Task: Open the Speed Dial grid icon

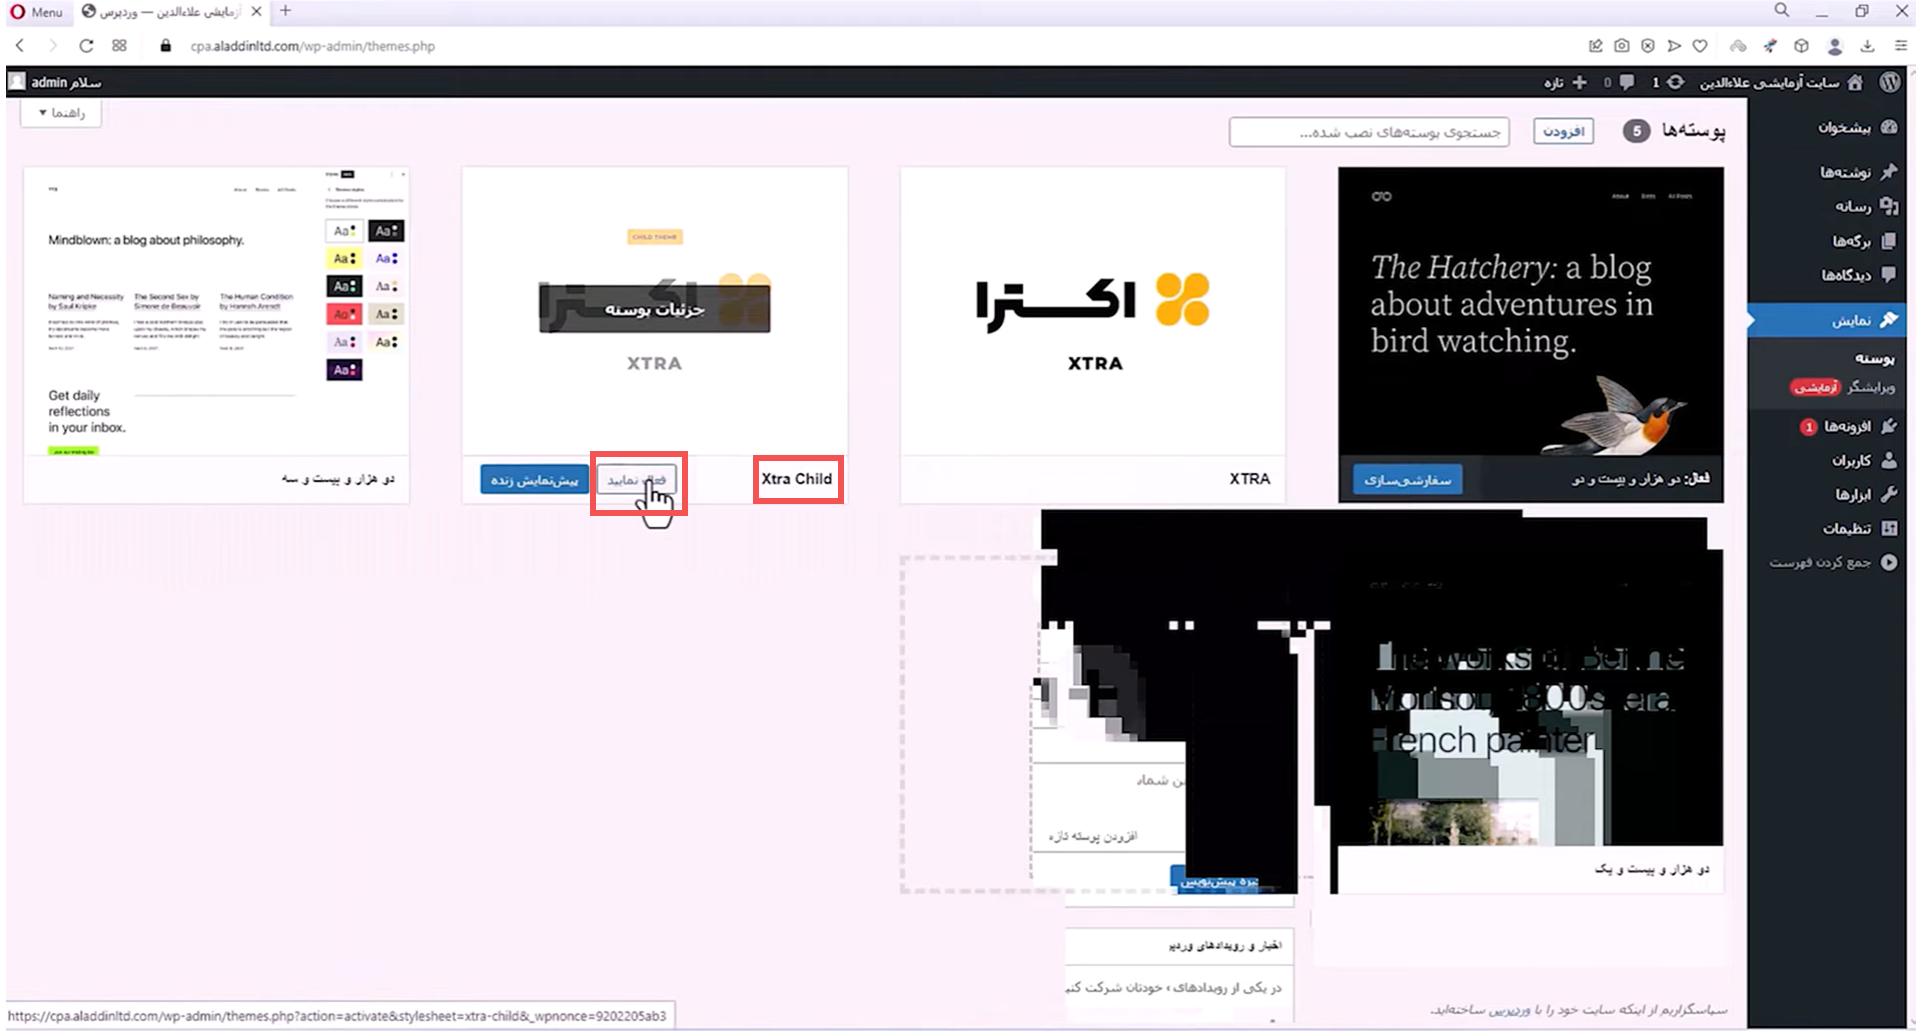Action: click(x=120, y=46)
